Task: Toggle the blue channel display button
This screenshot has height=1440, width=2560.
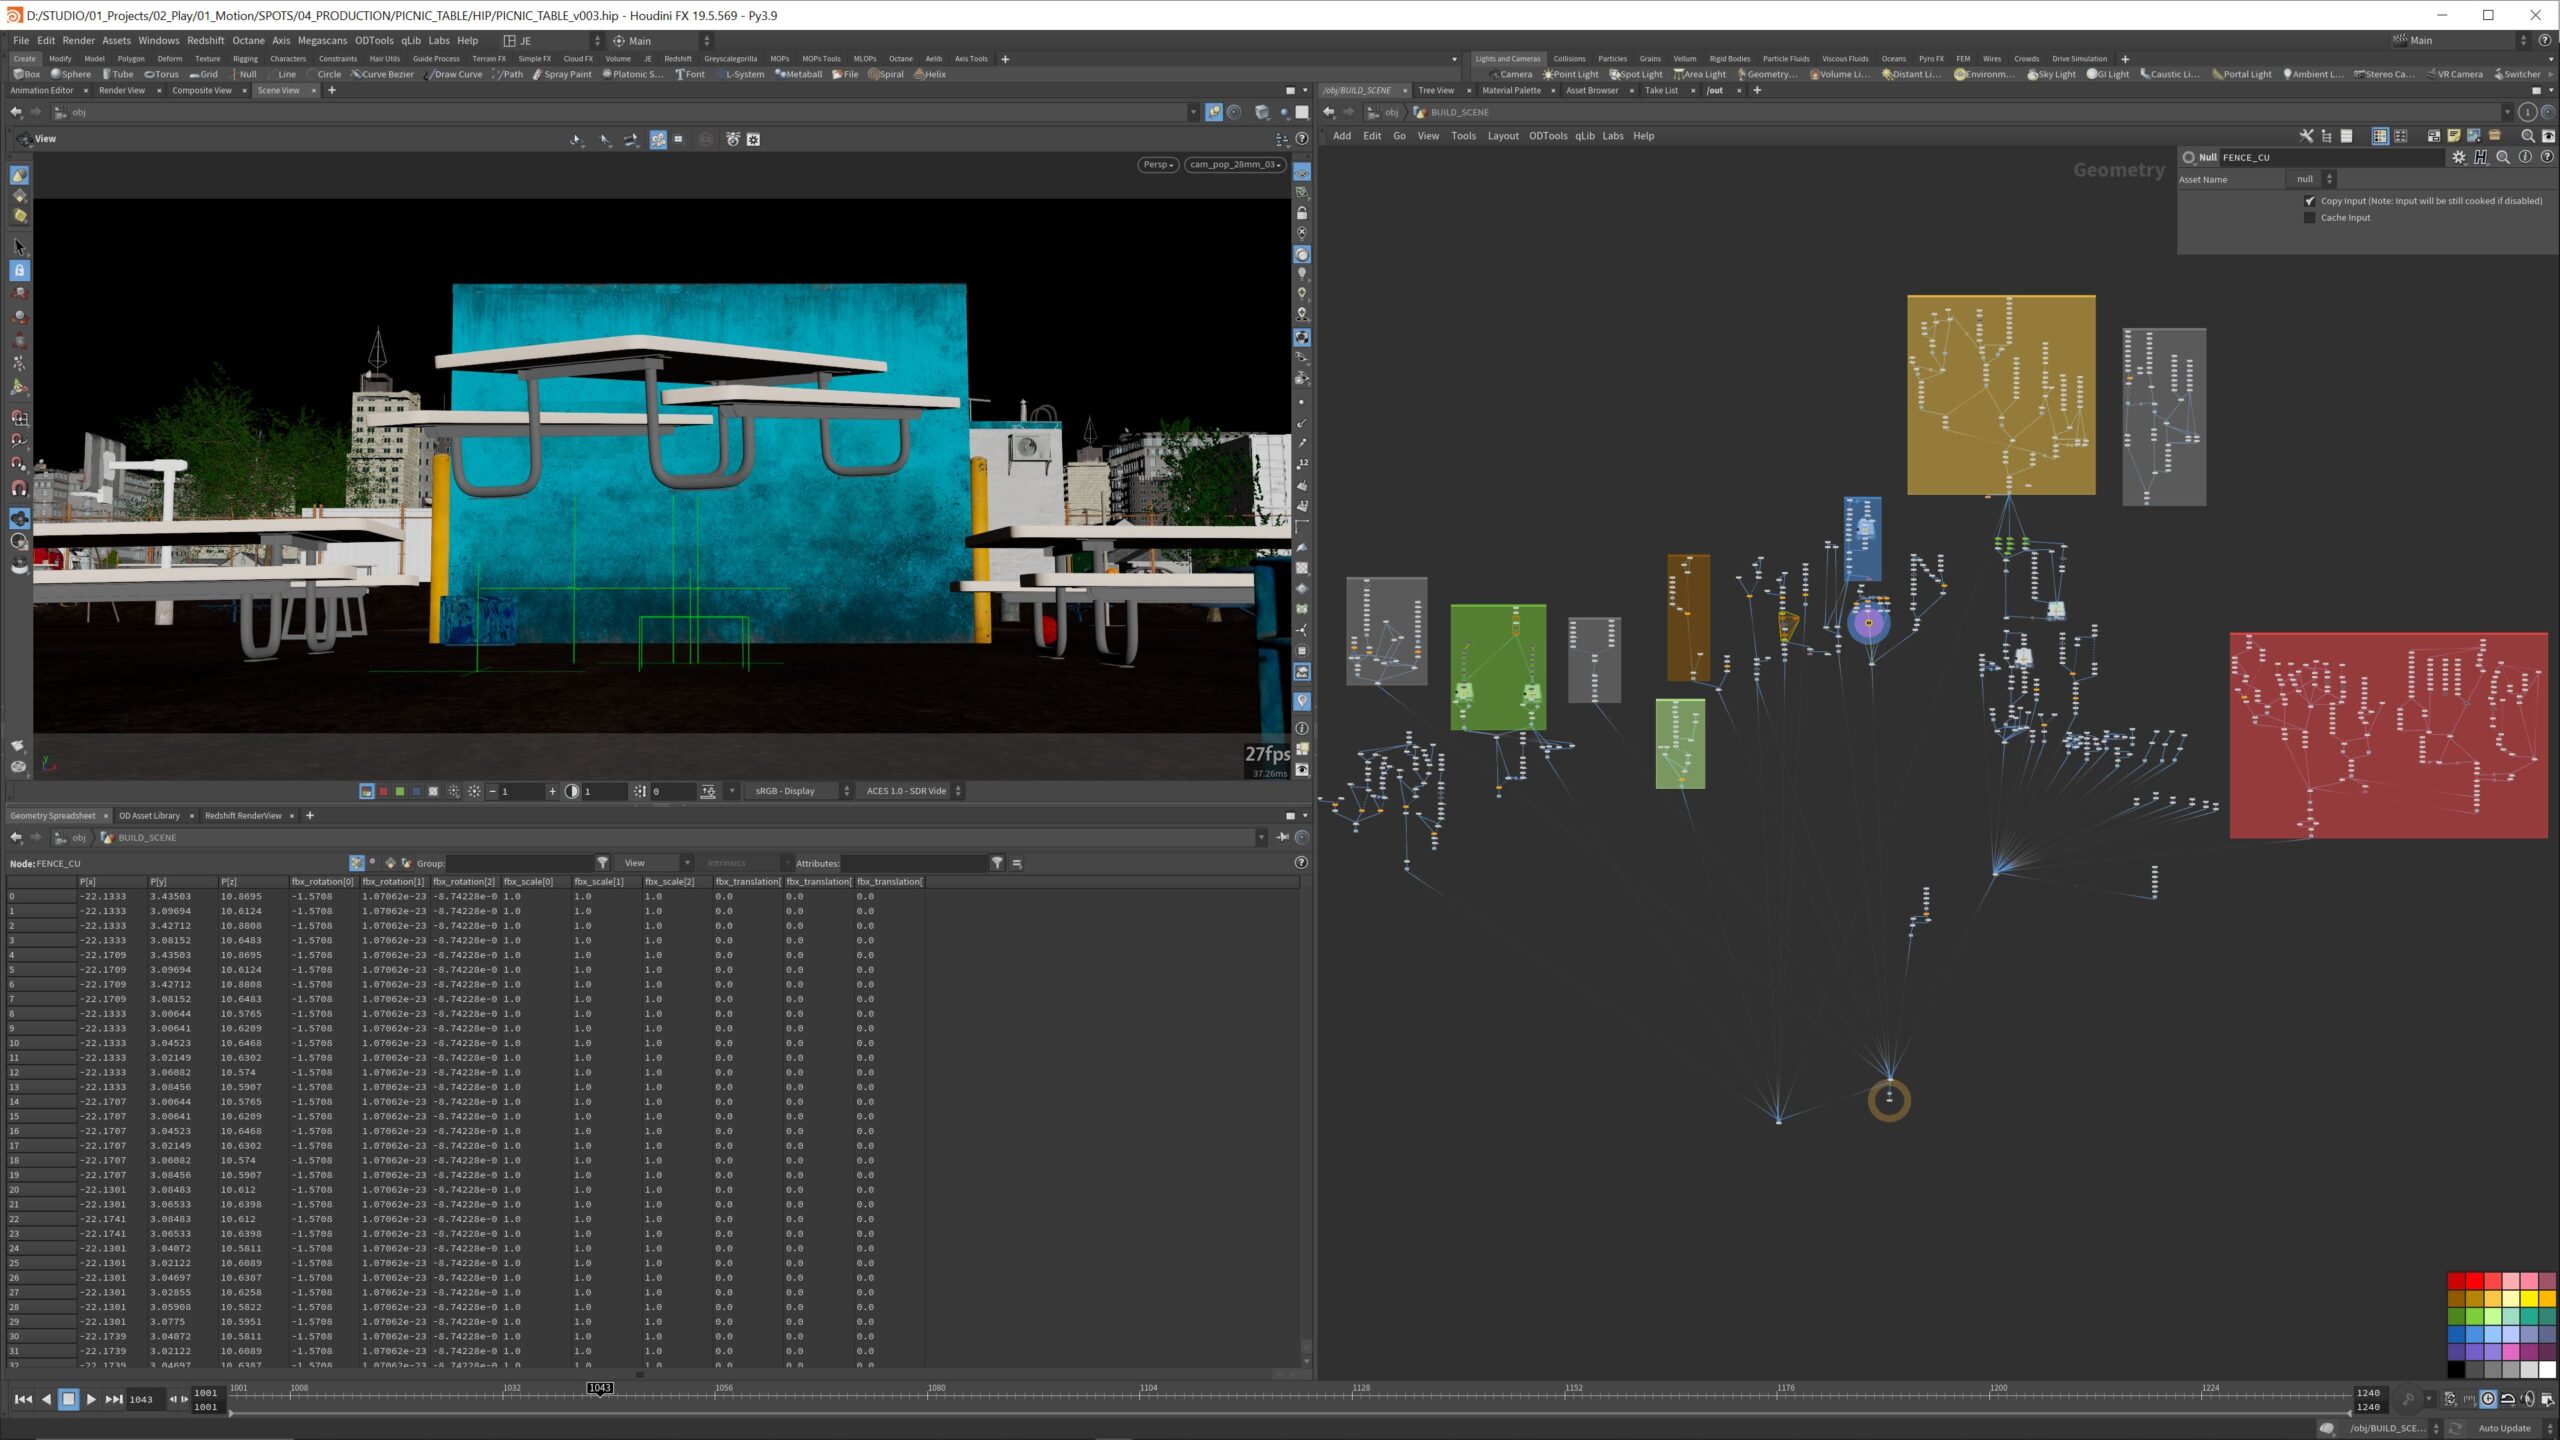Action: tap(417, 791)
